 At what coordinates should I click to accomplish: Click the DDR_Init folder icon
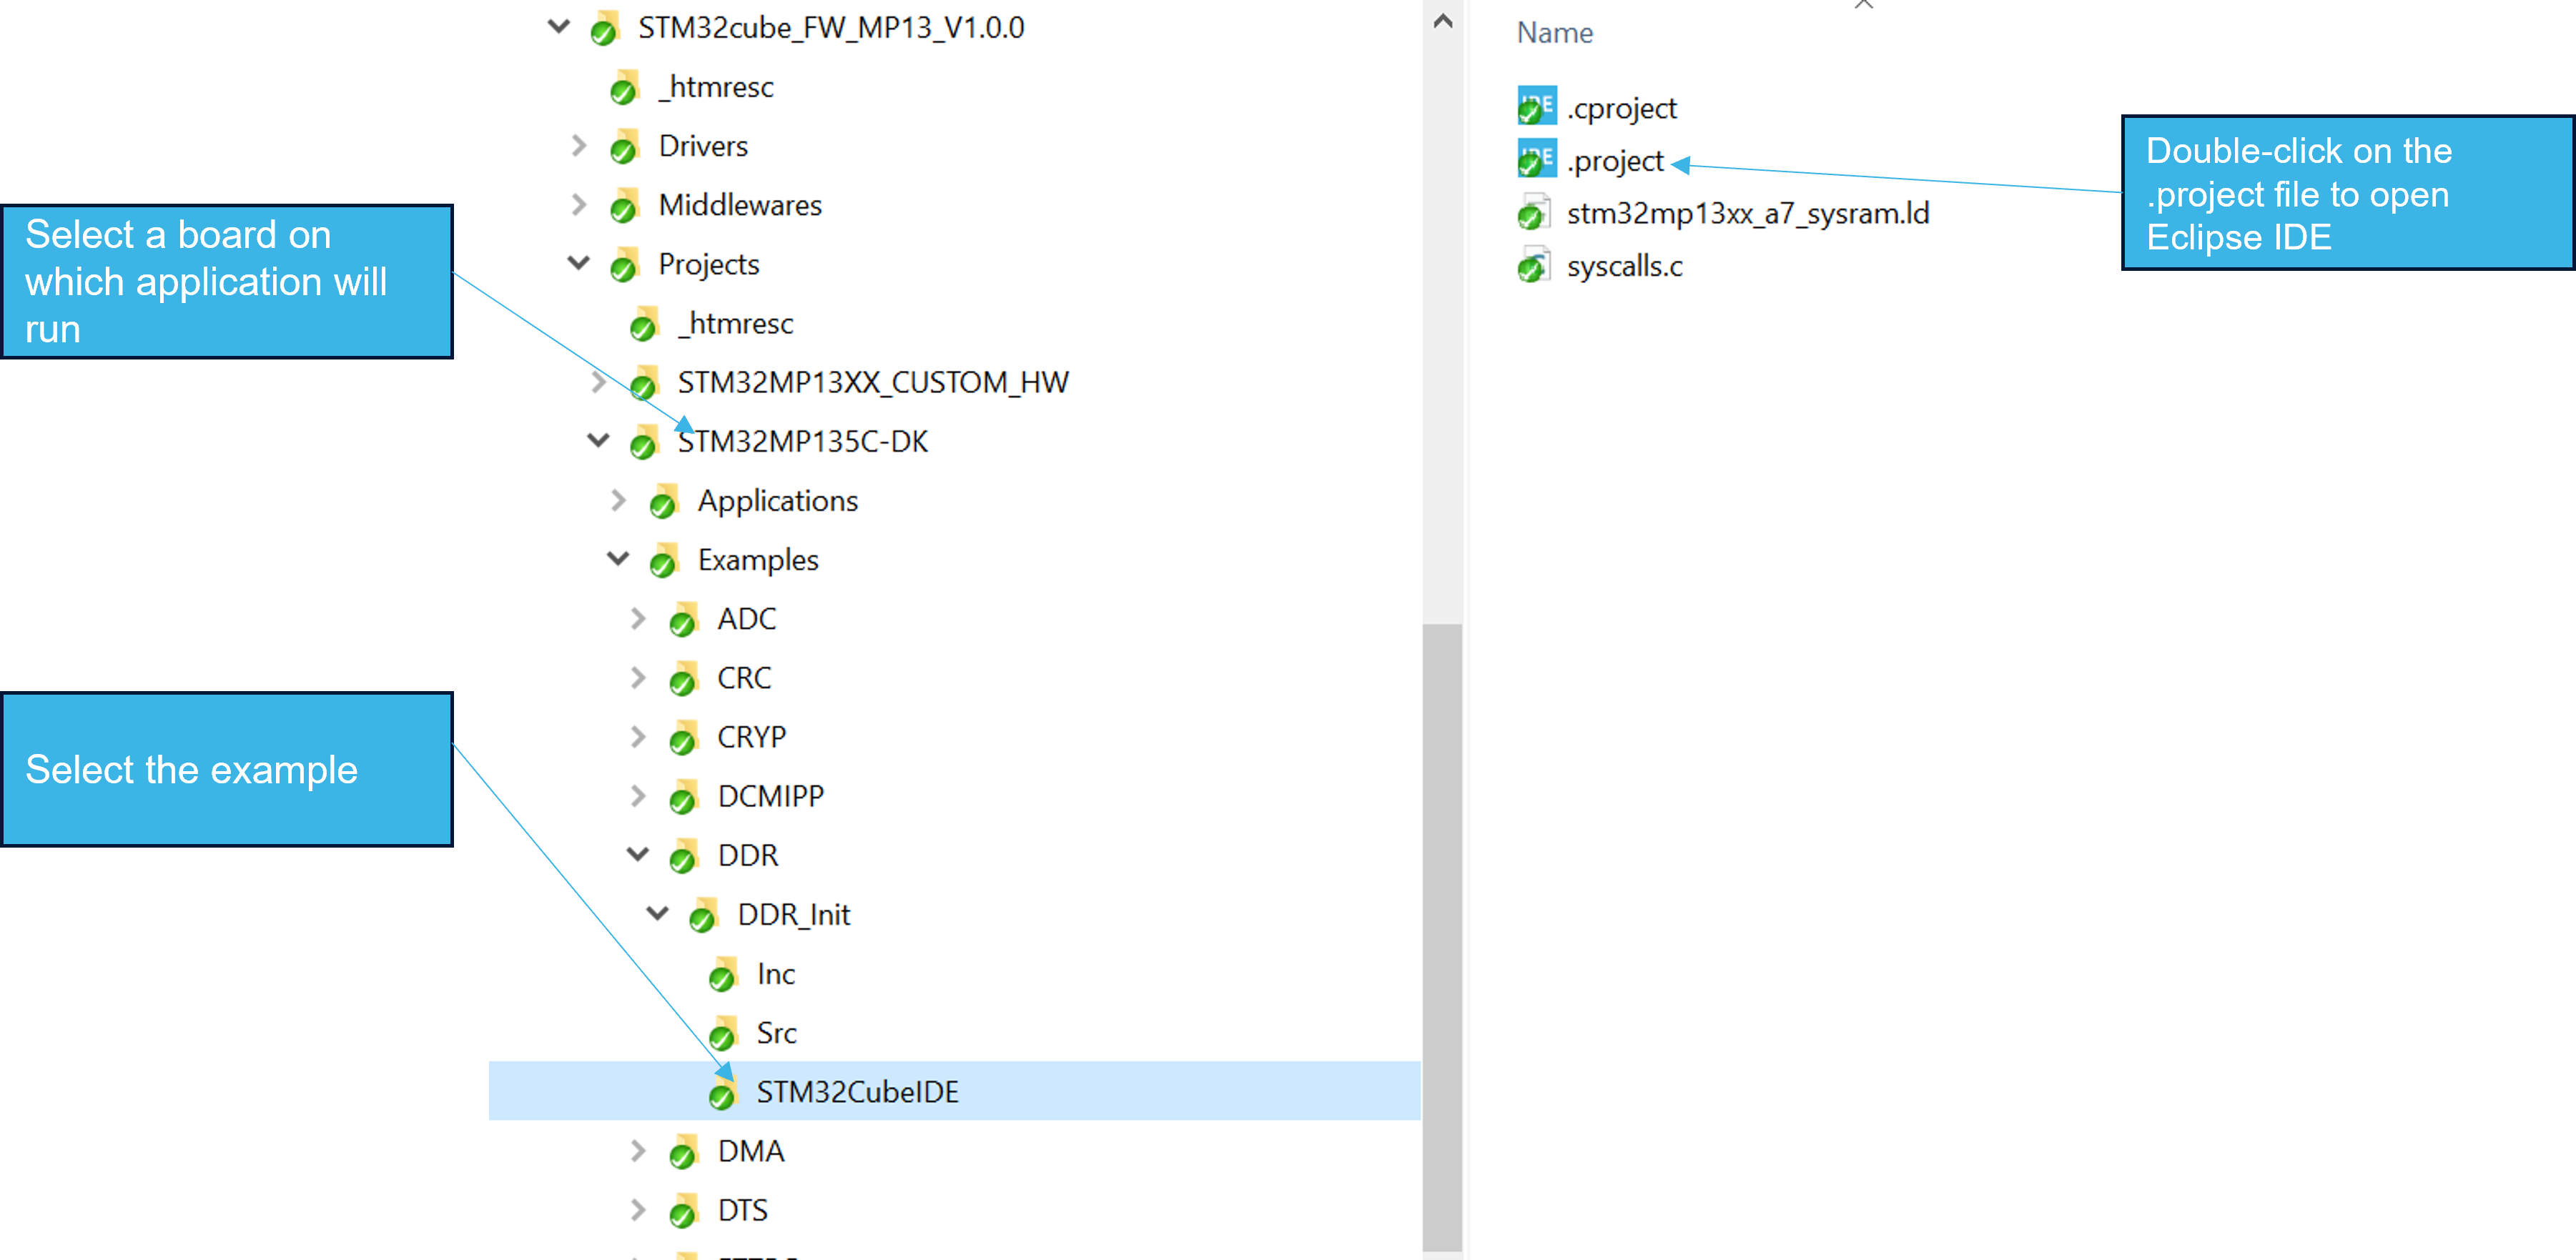click(x=704, y=914)
